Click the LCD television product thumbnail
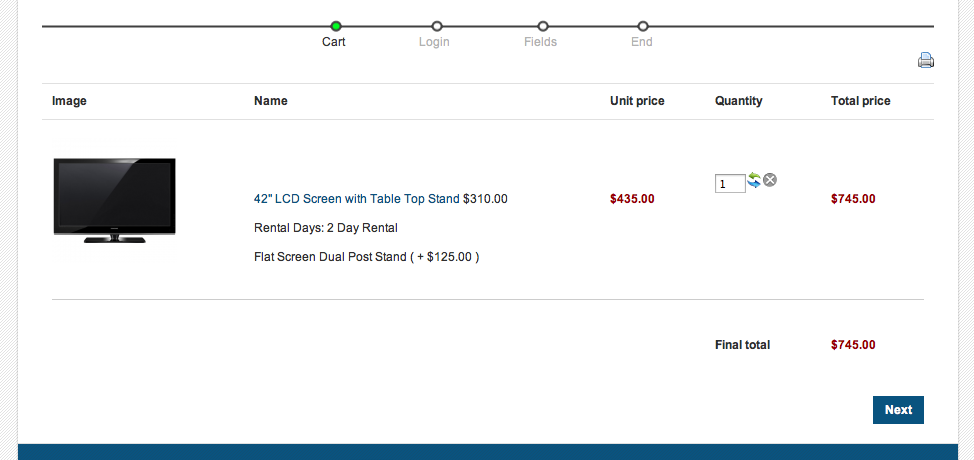This screenshot has height=460, width=974. pyautogui.click(x=114, y=200)
